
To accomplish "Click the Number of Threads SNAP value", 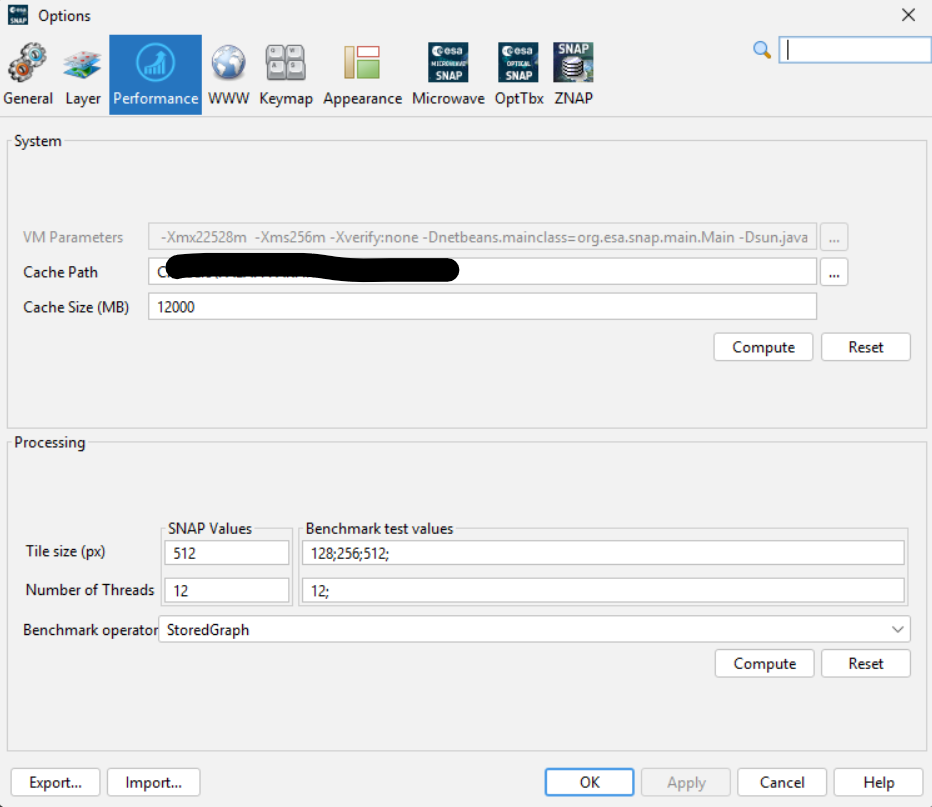I will pyautogui.click(x=226, y=590).
